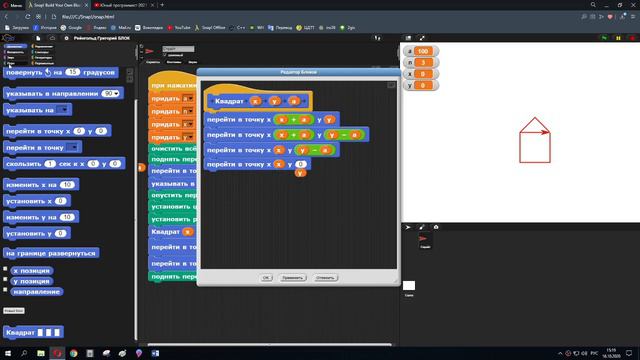
Task: Open the Snap! settings gear menu
Action: click(67, 38)
